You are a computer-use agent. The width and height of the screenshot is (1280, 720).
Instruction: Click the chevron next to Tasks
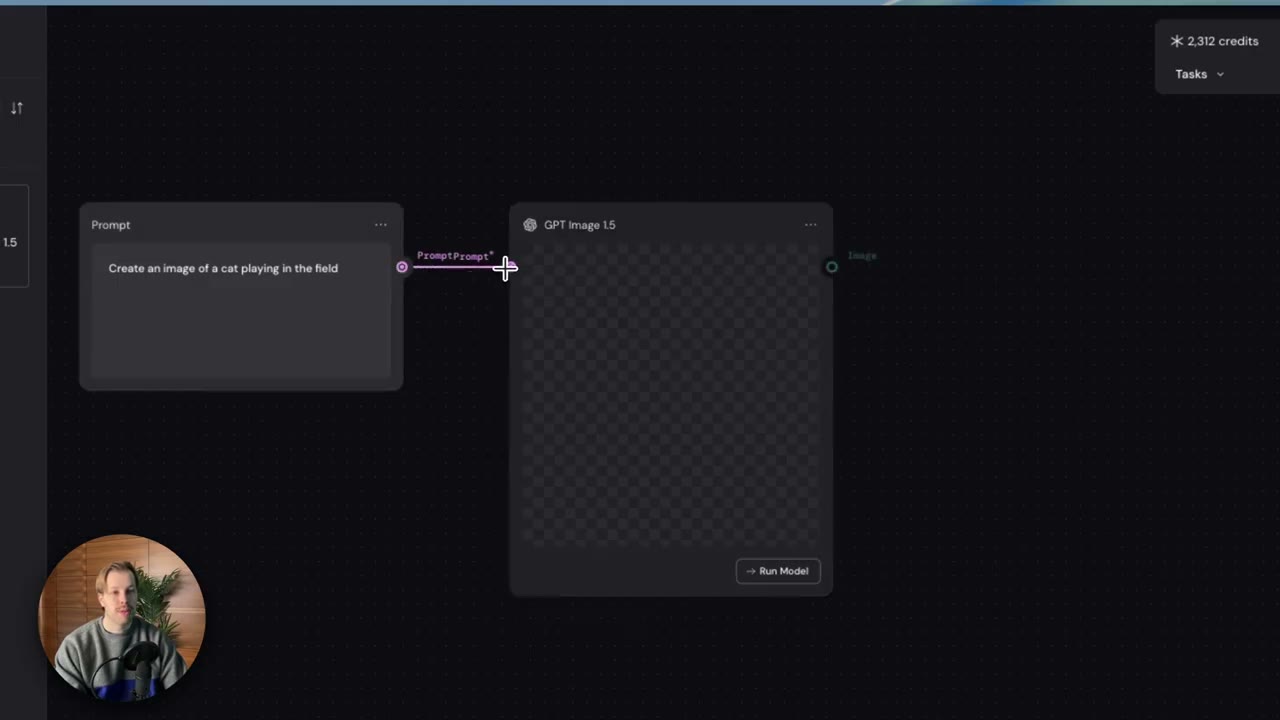click(1220, 75)
